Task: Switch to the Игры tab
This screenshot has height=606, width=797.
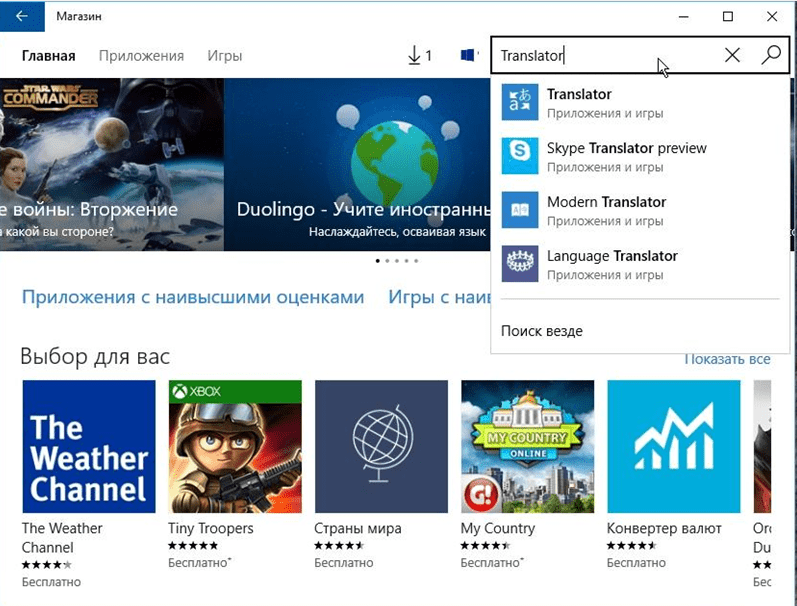Action: pos(225,56)
